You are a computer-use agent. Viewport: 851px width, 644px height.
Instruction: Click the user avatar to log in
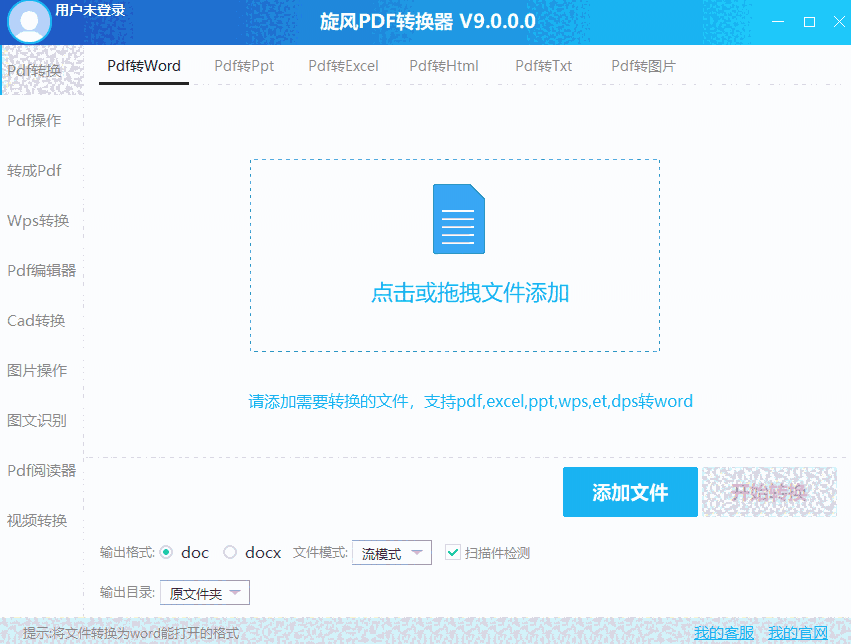pos(28,20)
